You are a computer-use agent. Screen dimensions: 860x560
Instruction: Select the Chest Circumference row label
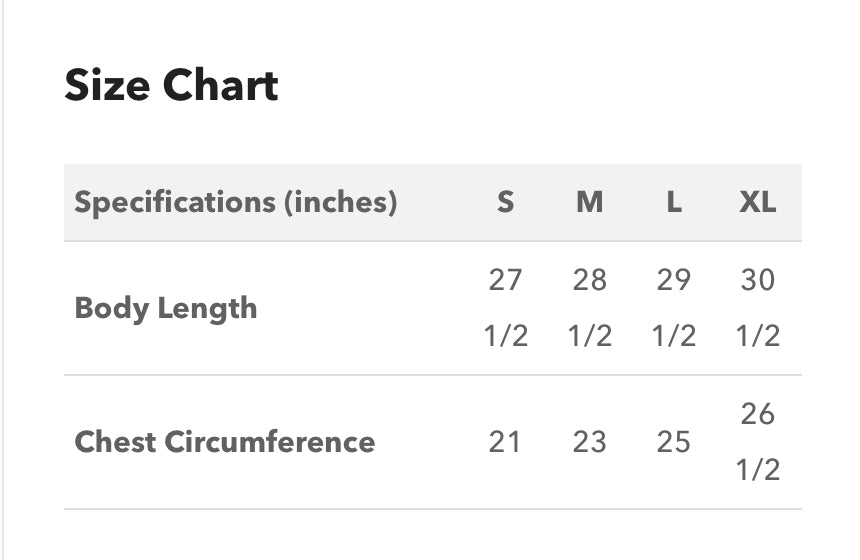[225, 441]
